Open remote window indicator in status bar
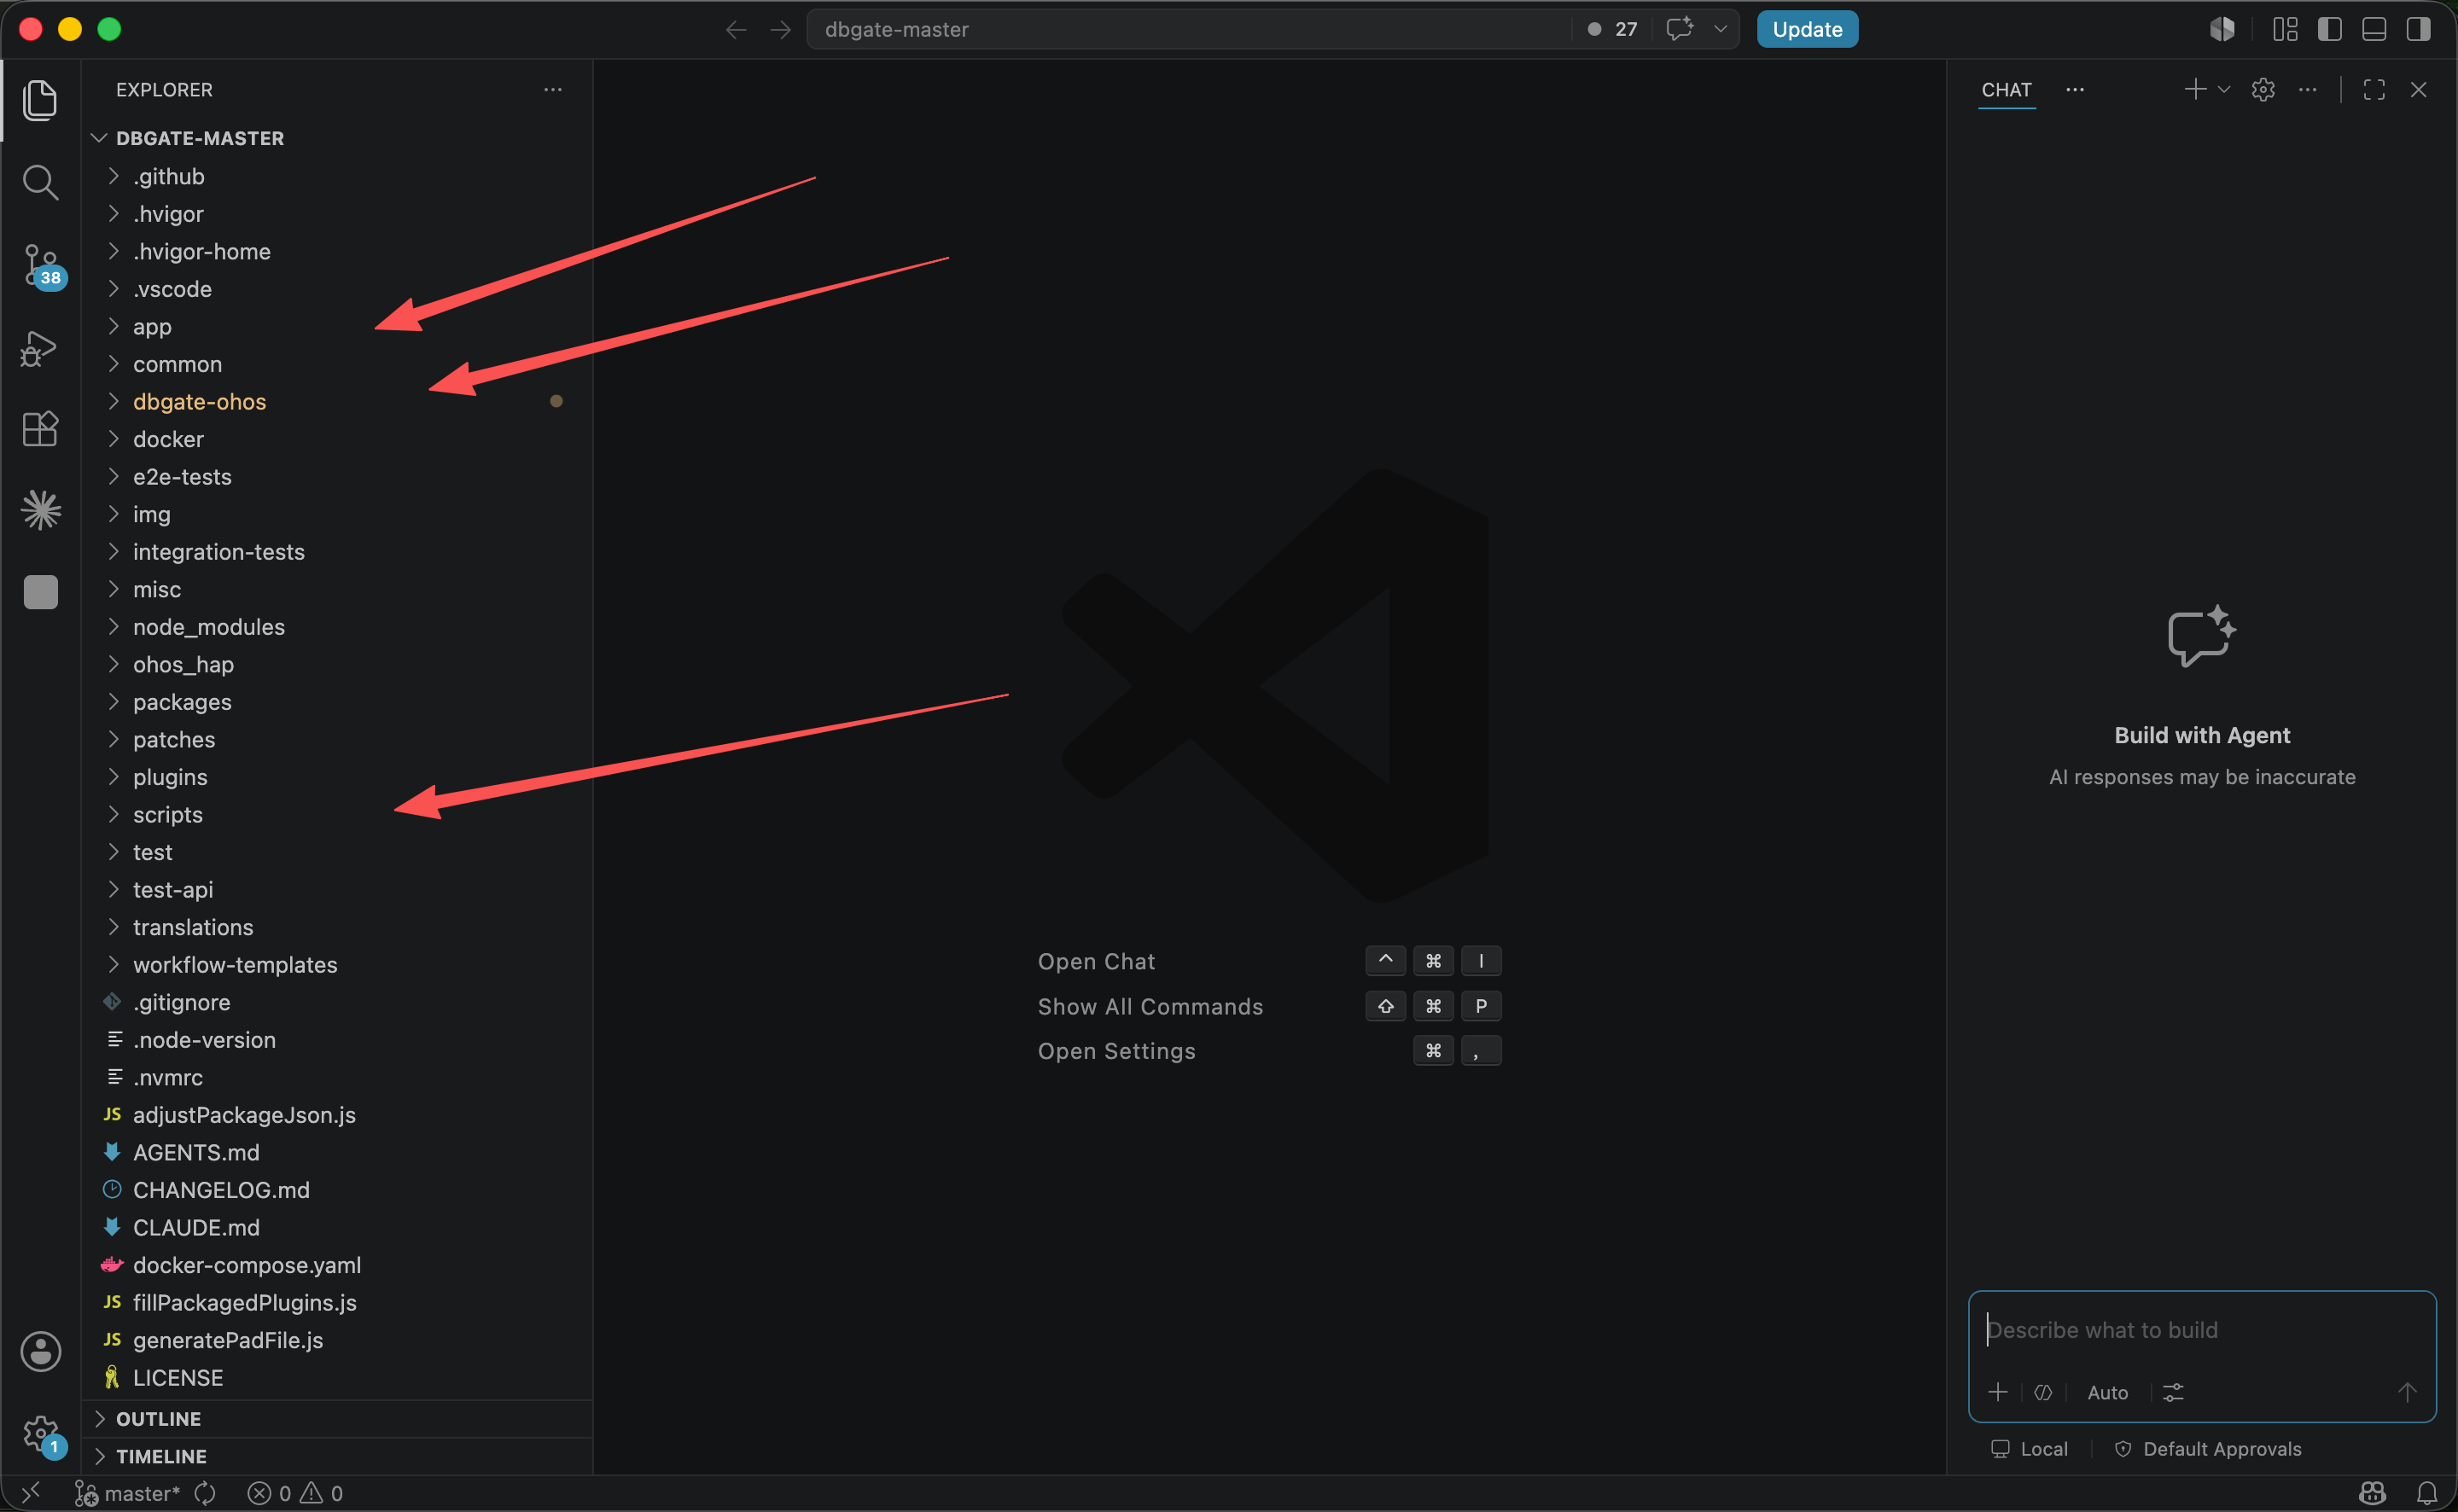 click(31, 1493)
